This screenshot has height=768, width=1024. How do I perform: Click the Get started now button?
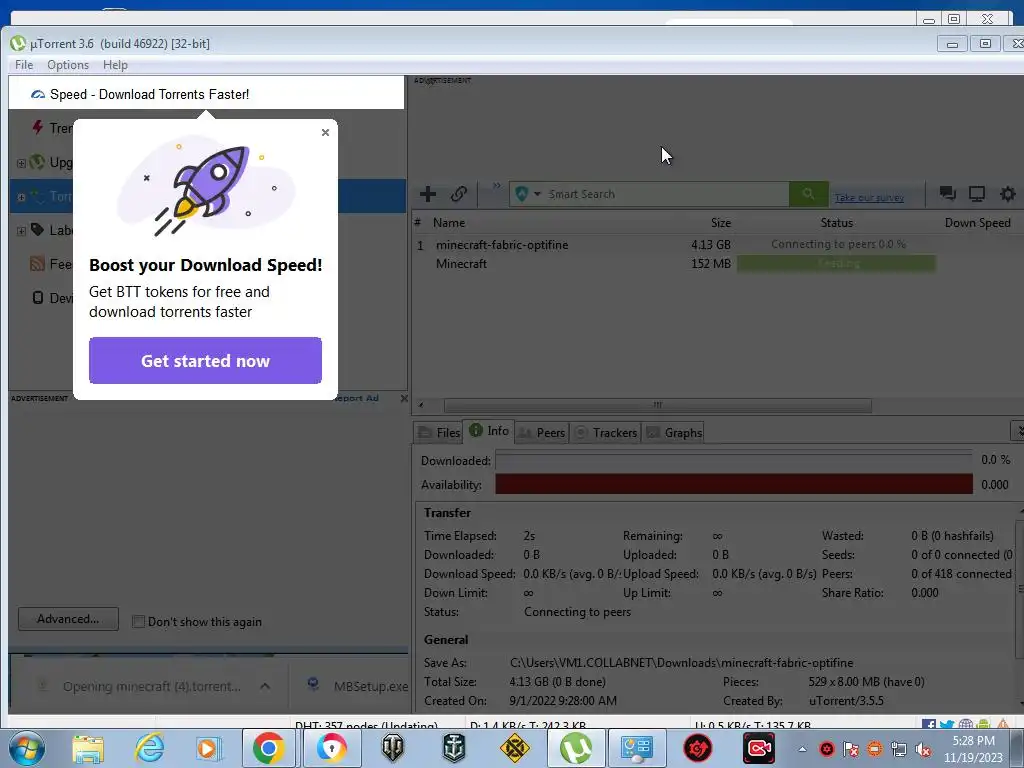[205, 360]
